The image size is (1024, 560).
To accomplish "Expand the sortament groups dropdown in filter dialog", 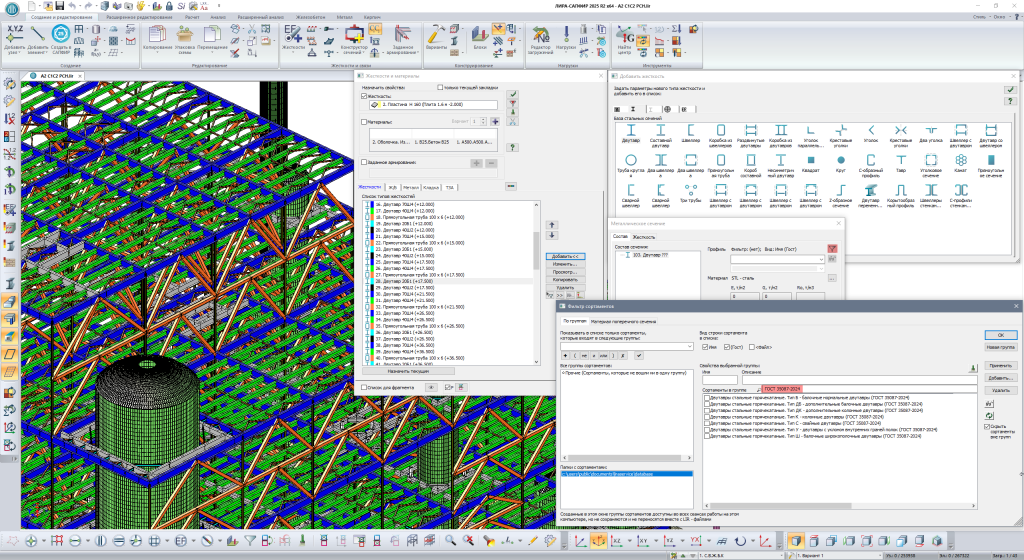I will (691, 346).
